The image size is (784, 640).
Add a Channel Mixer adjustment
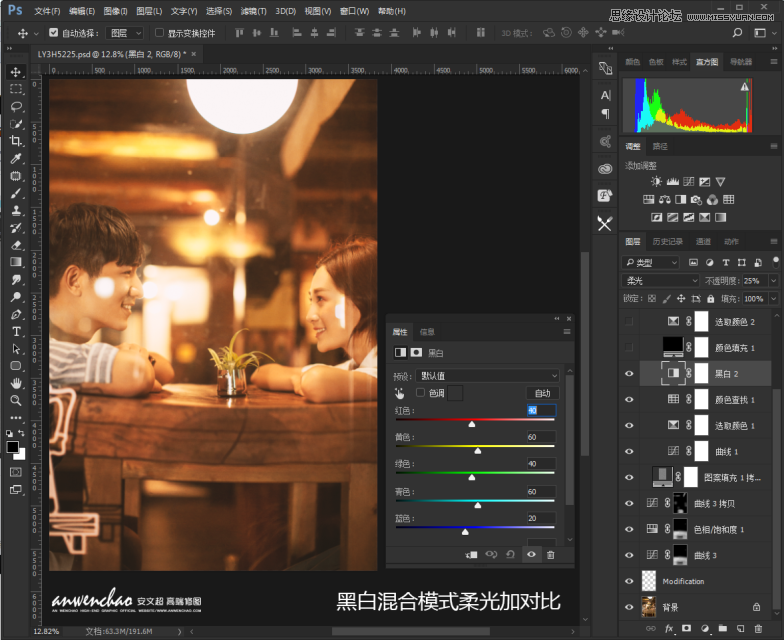click(712, 200)
